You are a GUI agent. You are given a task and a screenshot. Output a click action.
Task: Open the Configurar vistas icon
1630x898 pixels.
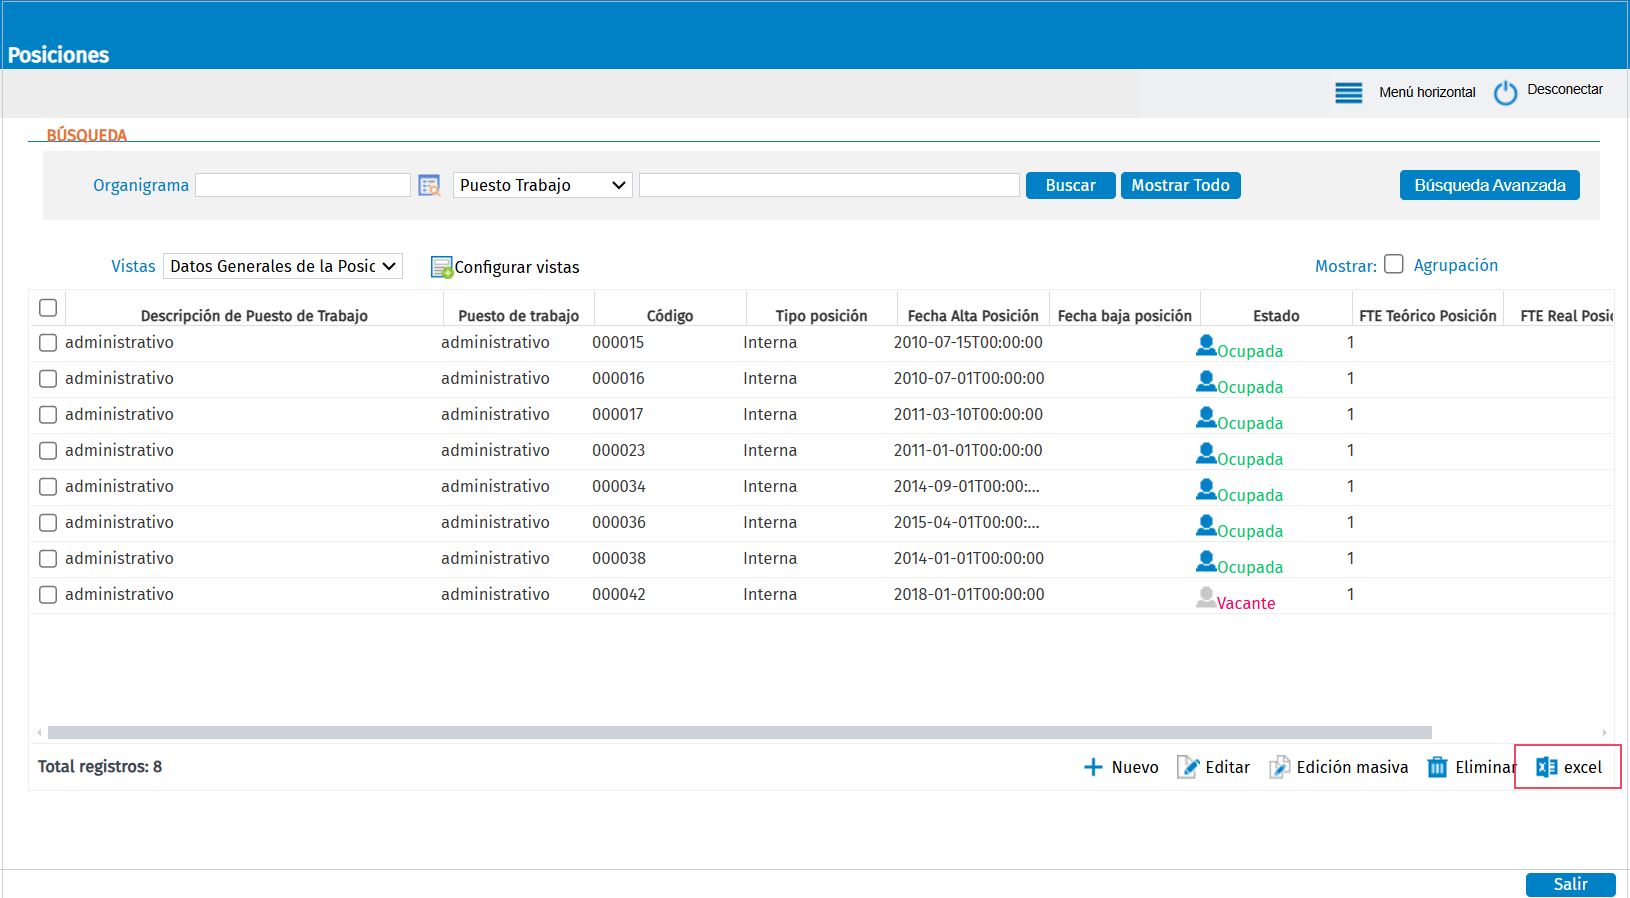pyautogui.click(x=442, y=267)
